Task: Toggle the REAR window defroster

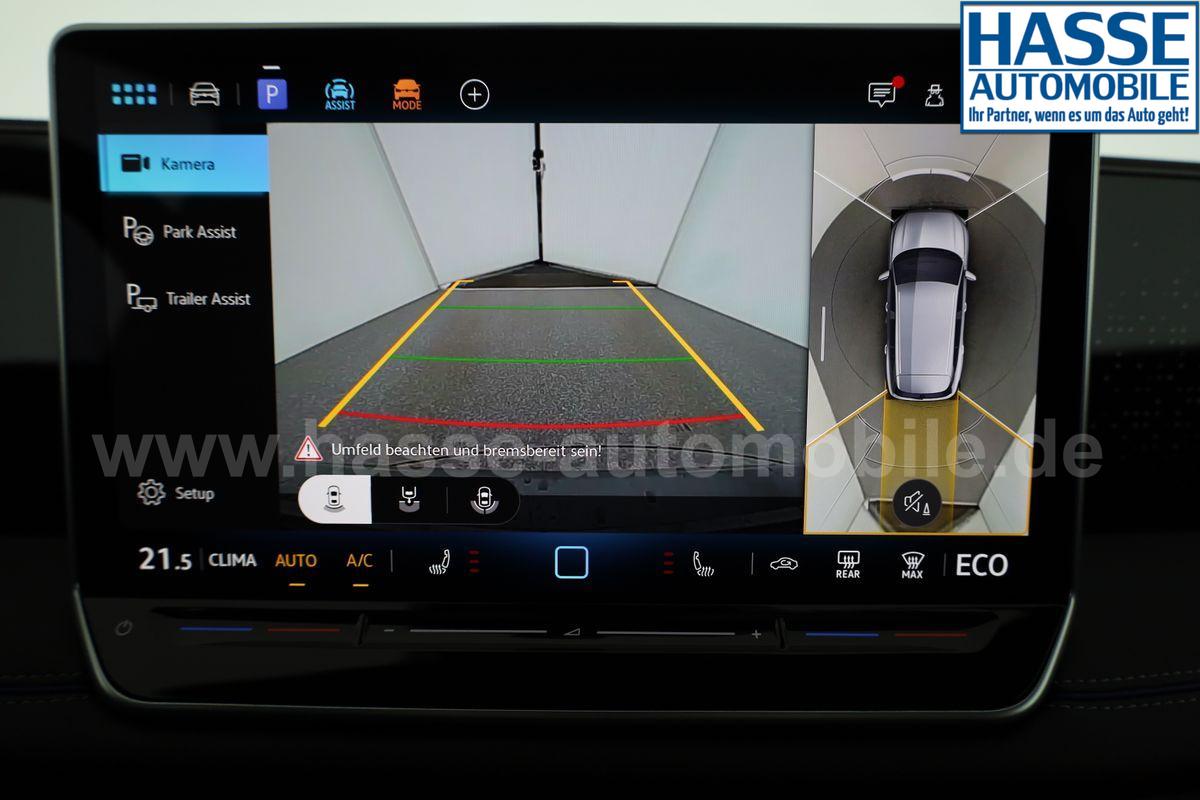Action: [x=847, y=565]
